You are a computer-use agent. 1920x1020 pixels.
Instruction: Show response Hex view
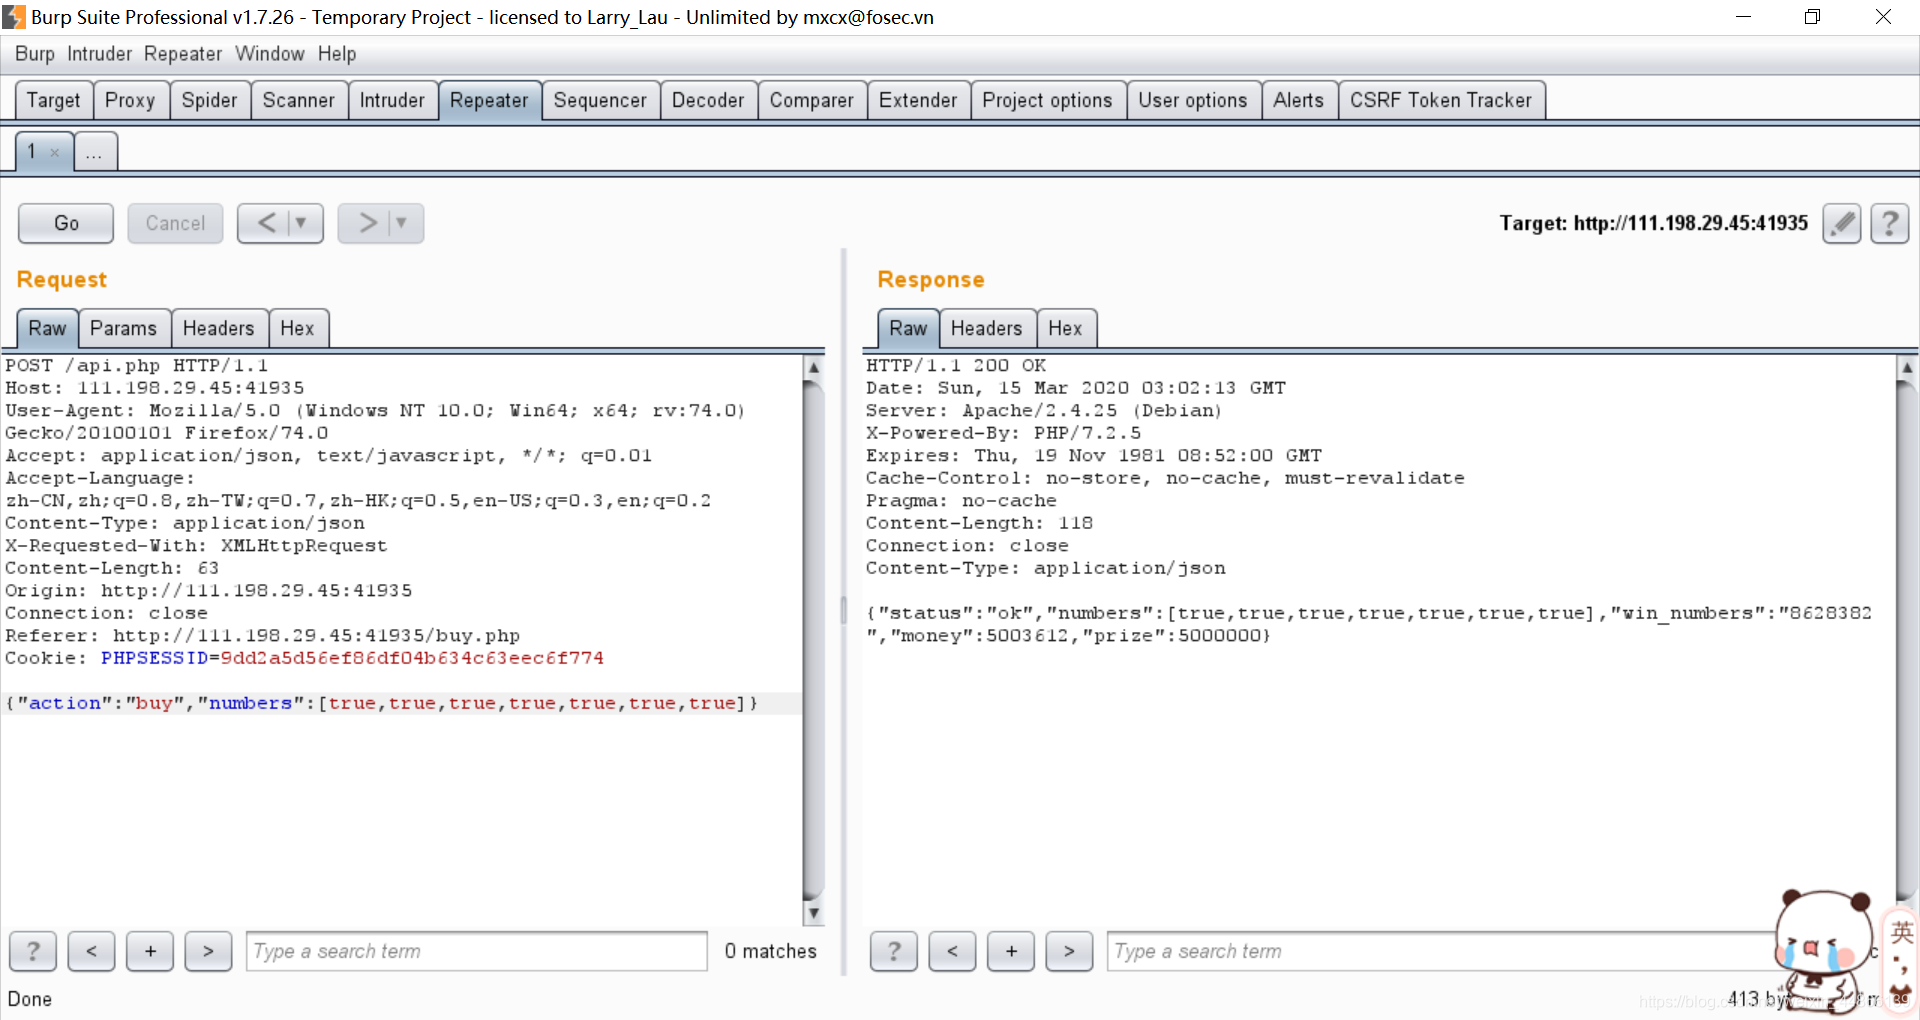coord(1065,328)
